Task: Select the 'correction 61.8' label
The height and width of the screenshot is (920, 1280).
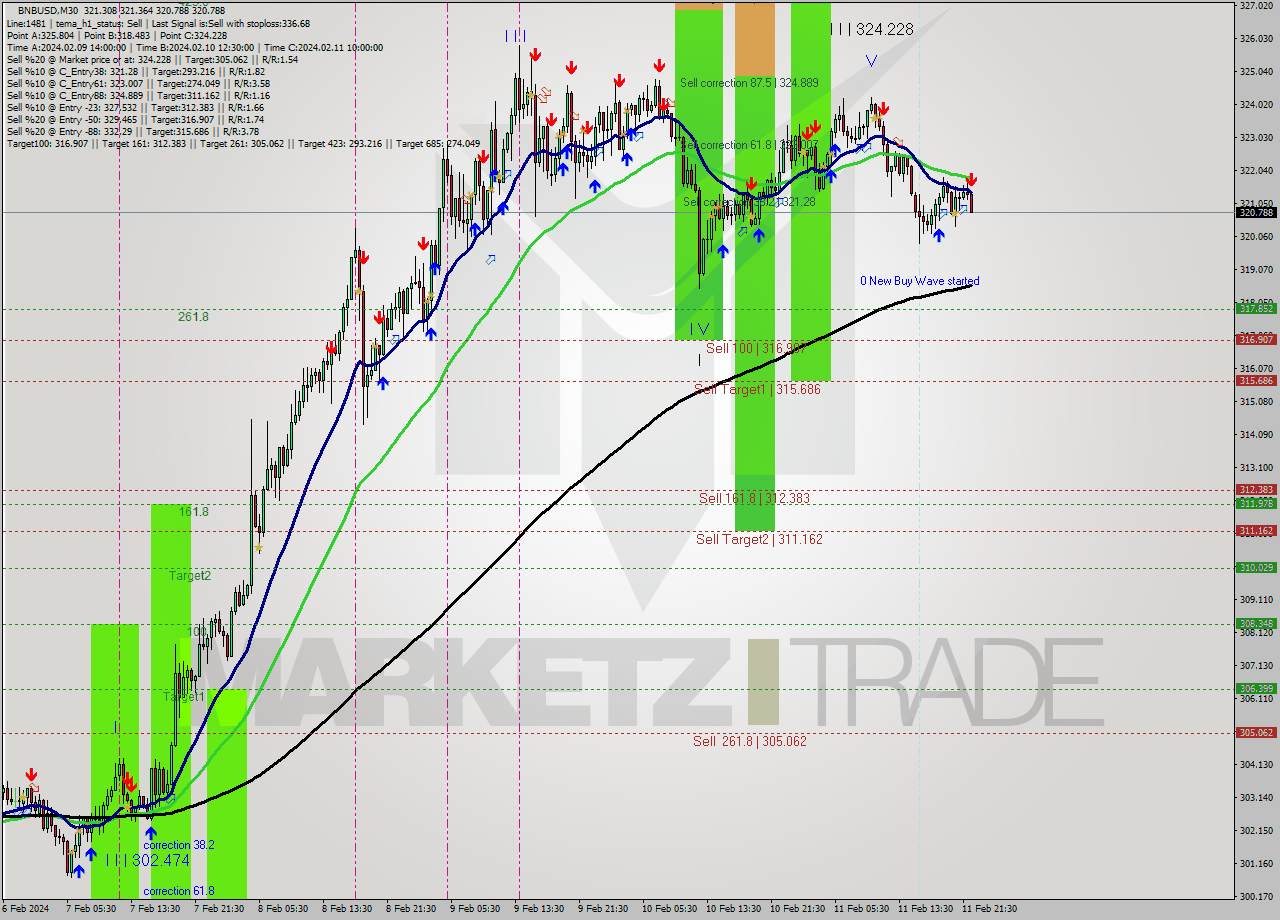Action: [x=180, y=891]
